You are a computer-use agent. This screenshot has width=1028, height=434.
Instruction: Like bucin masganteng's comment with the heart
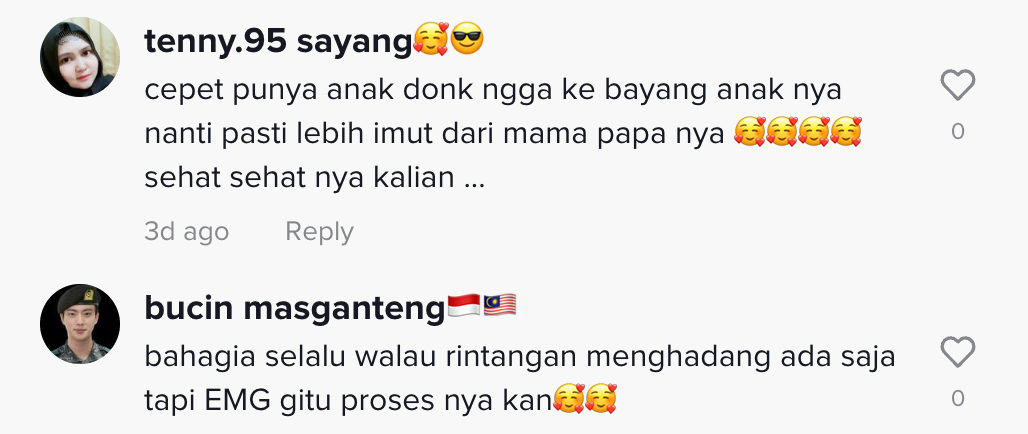pyautogui.click(x=957, y=351)
